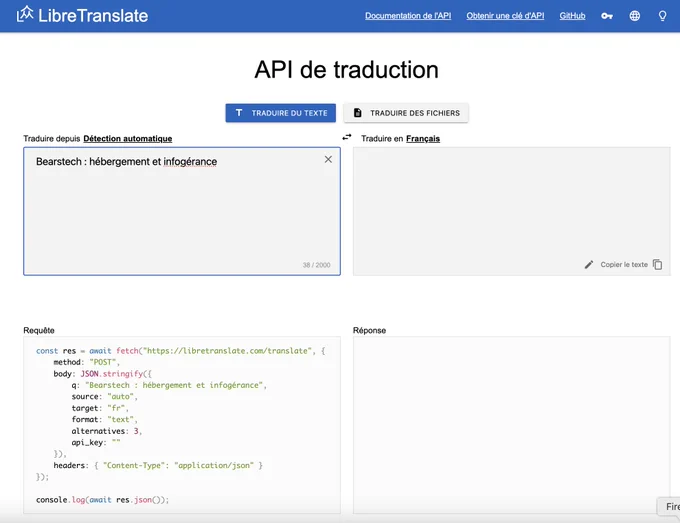The image size is (680, 523).
Task: Click the Copier le texte label
Action: [624, 265]
